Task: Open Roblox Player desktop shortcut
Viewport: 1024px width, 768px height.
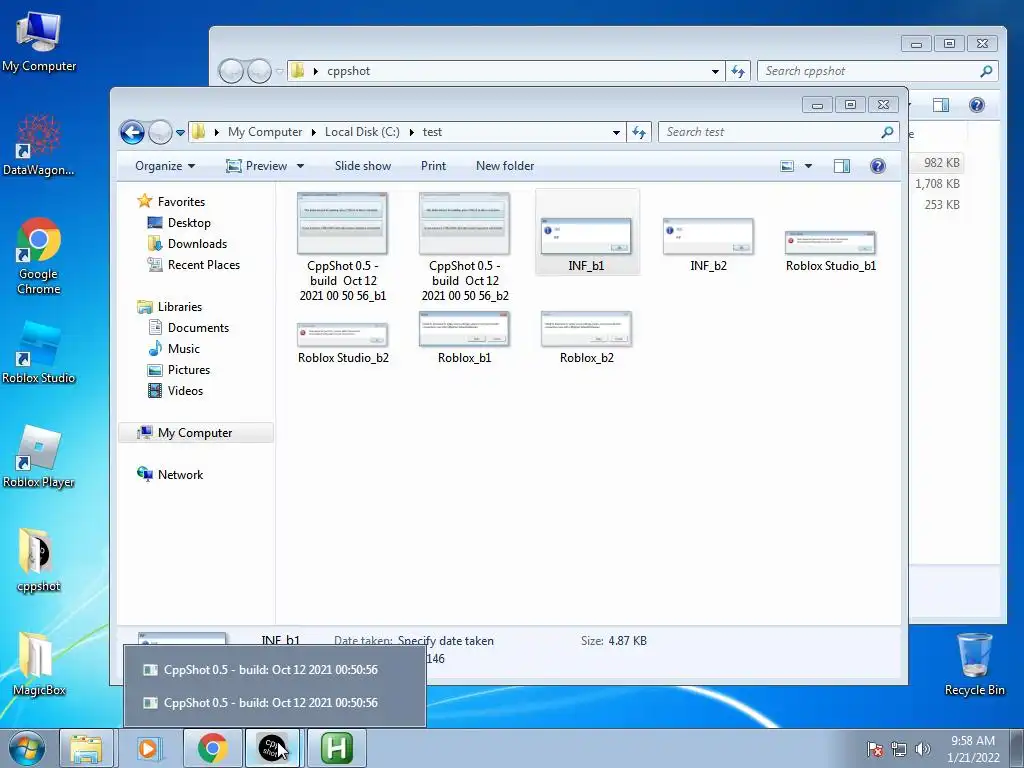Action: 39,457
